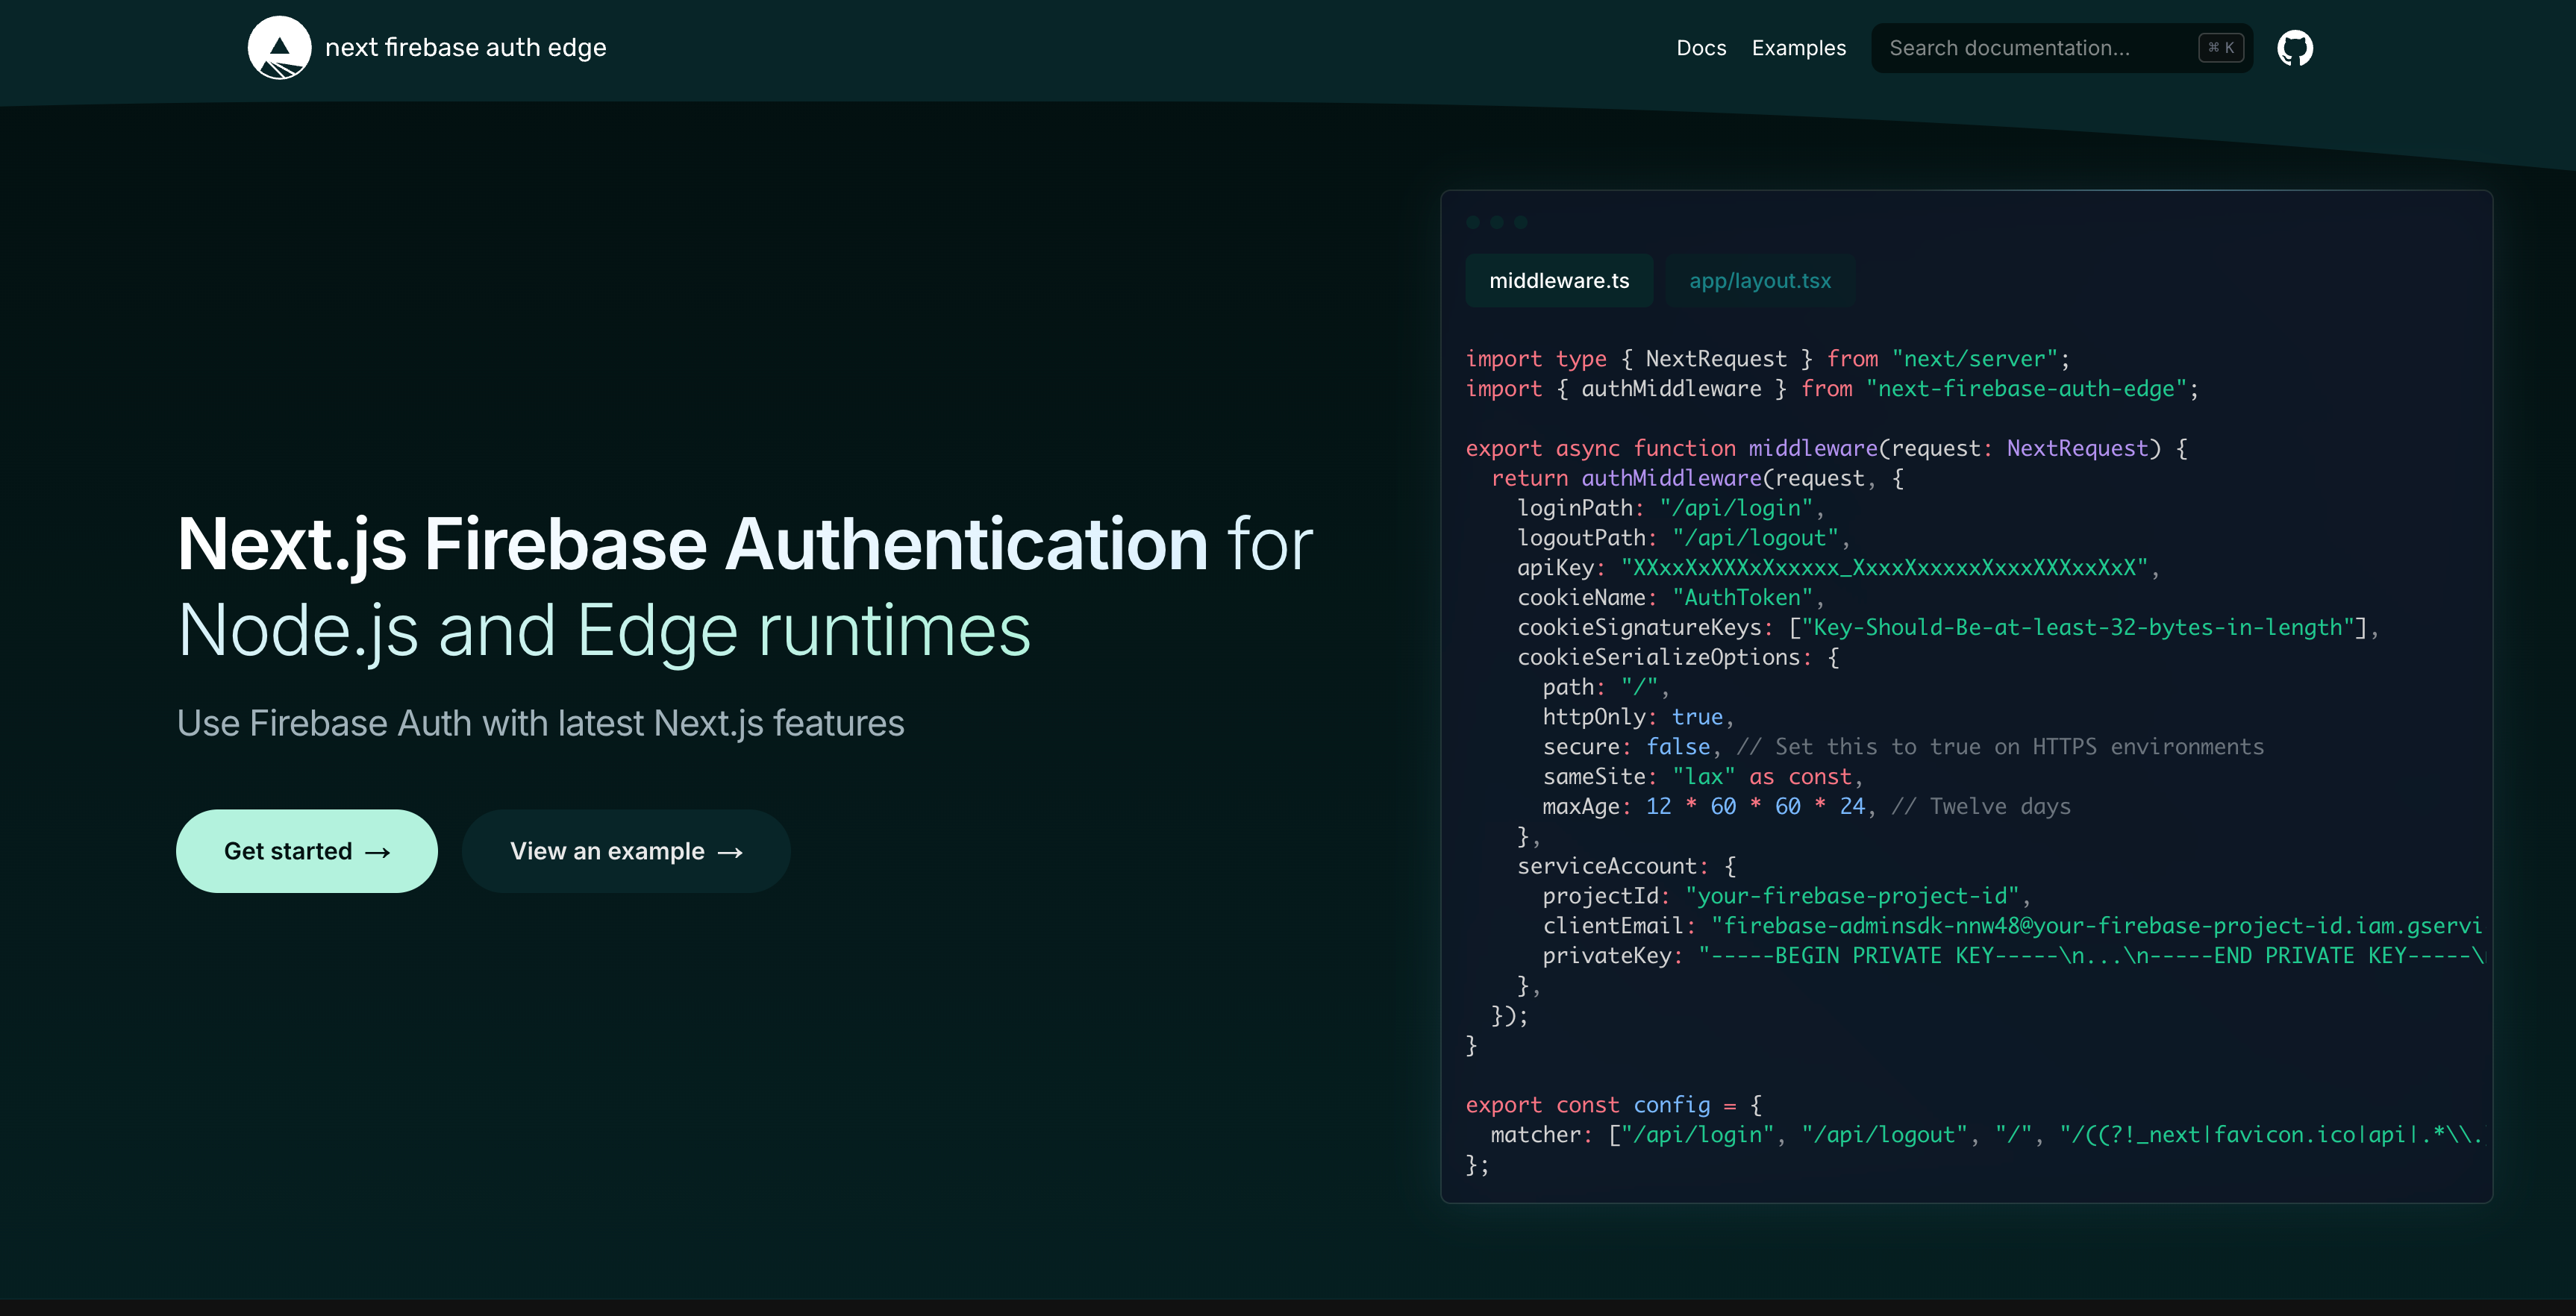Click the loginPath "/api/login" value
Viewport: 2576px width, 1316px height.
point(1736,508)
